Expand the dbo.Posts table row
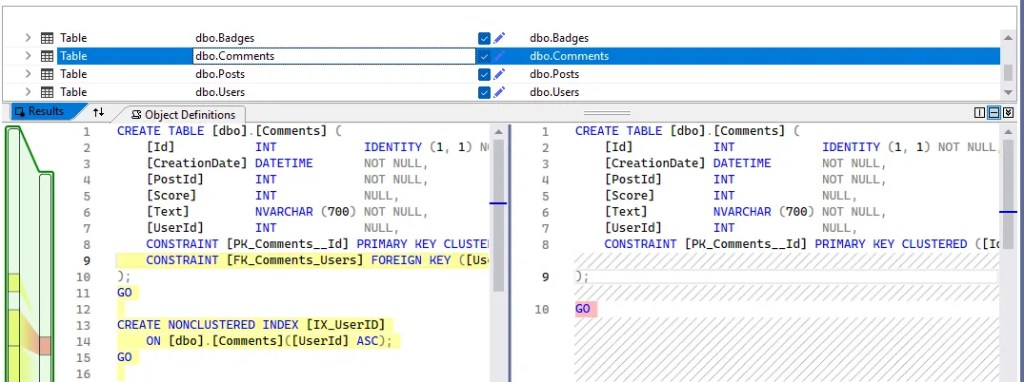 click(x=28, y=74)
